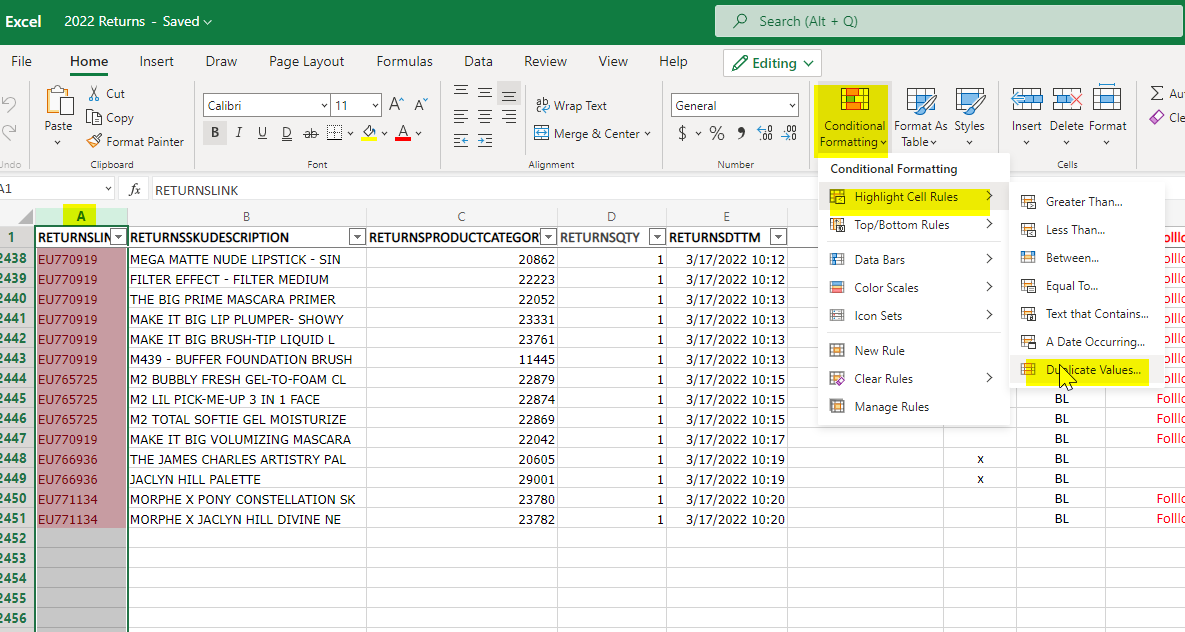
Task: Select column B header
Action: [x=246, y=216]
